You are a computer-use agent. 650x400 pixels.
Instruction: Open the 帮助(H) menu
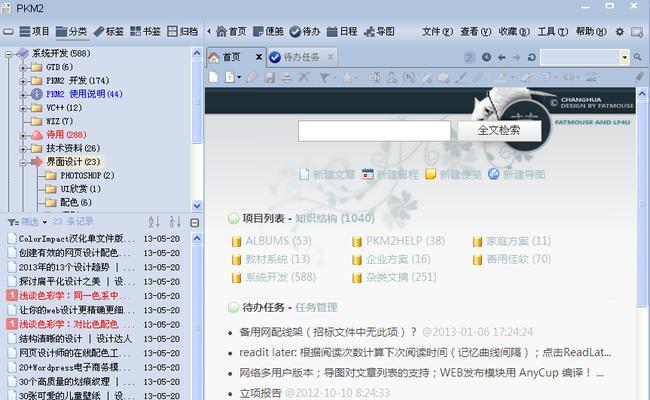click(x=591, y=32)
